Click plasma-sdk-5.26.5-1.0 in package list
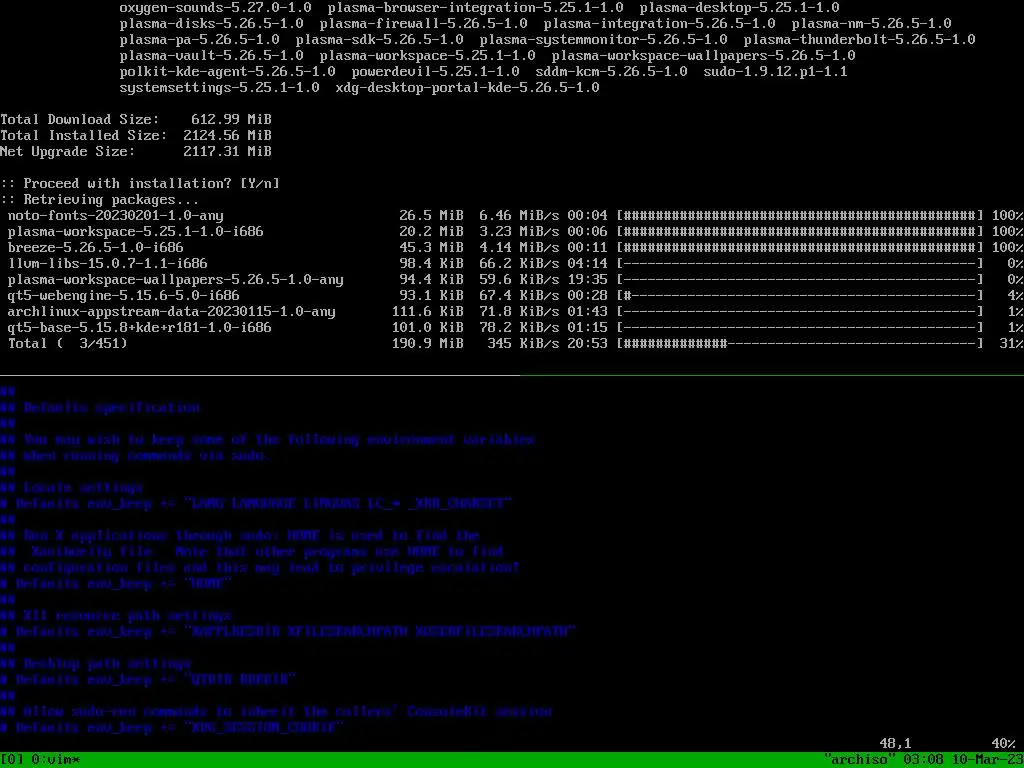 (379, 39)
